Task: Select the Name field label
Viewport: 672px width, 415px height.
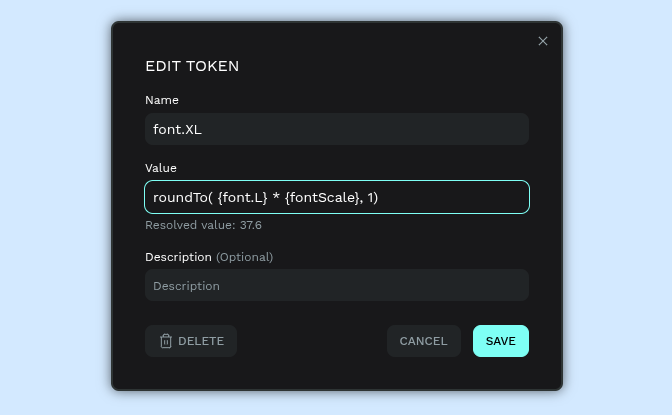Action: (x=162, y=100)
